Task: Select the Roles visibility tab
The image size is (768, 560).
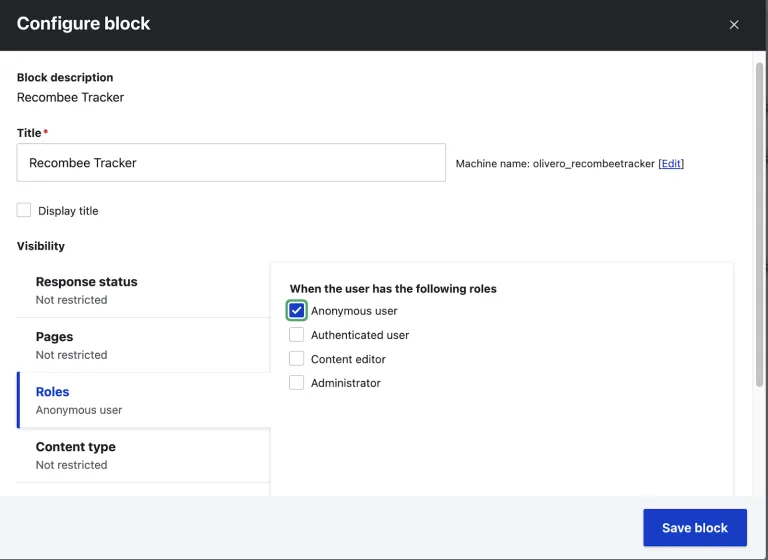Action: [x=143, y=400]
